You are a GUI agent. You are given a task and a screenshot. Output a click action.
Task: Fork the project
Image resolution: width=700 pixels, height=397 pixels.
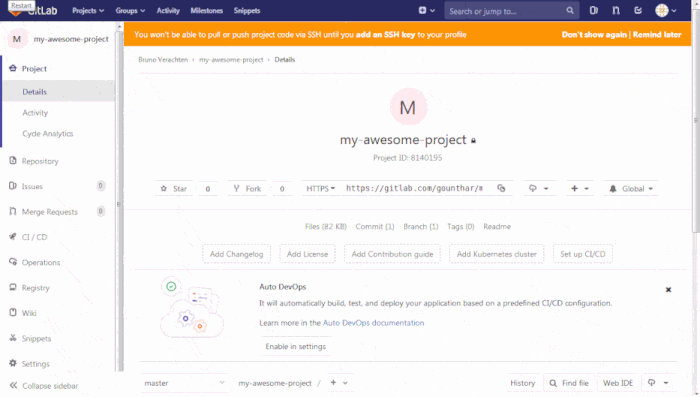coord(247,188)
